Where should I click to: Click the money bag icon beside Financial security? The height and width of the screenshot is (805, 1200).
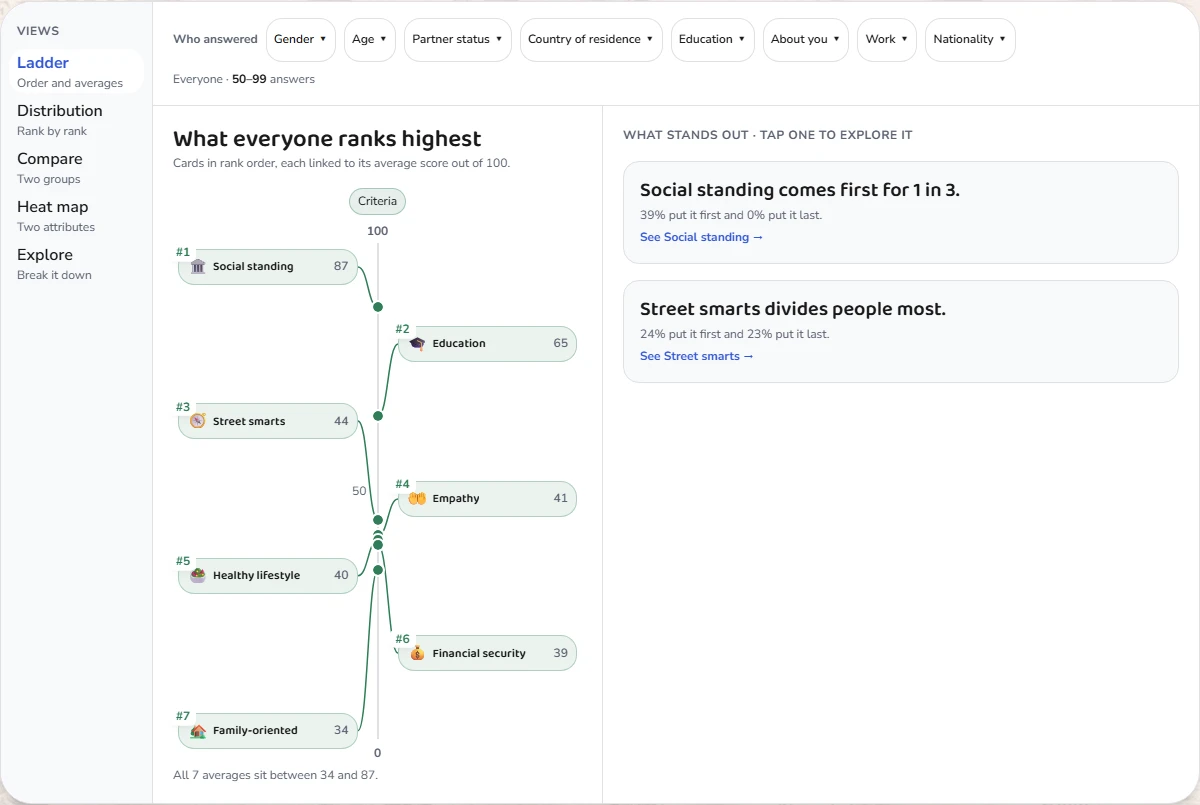click(417, 653)
